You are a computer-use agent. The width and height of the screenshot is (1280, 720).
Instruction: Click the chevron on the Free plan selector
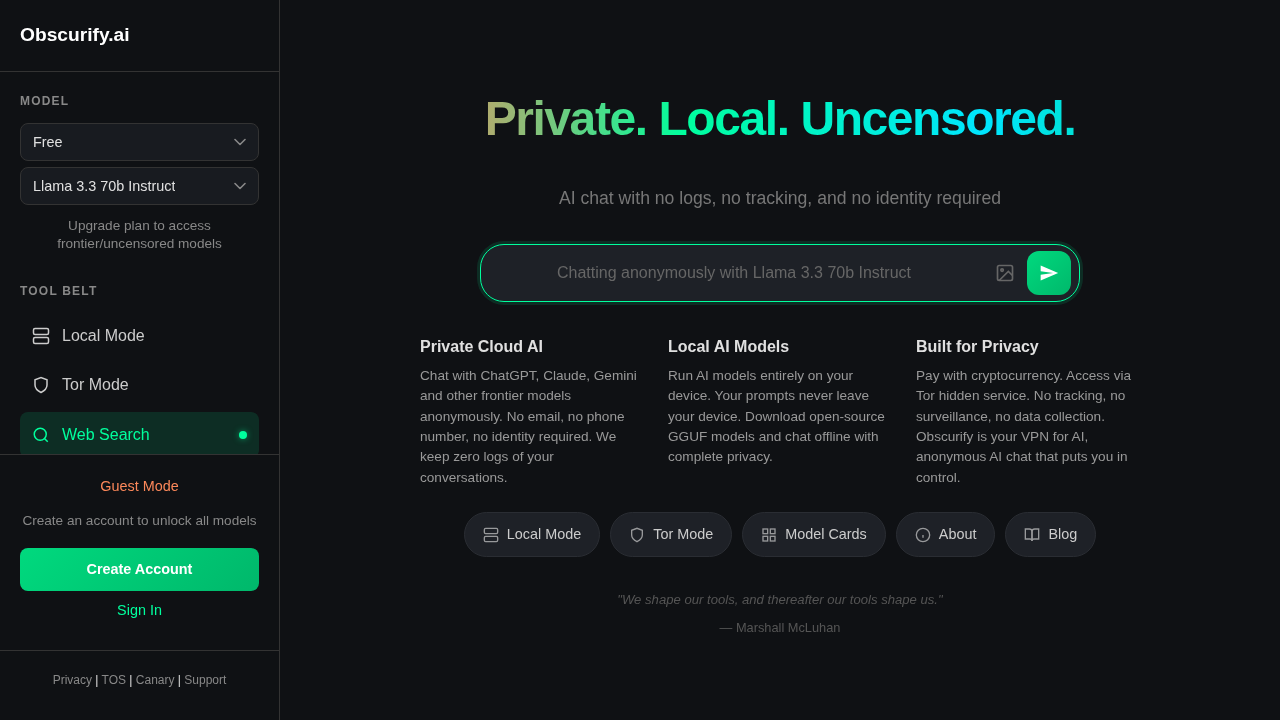[x=240, y=142]
